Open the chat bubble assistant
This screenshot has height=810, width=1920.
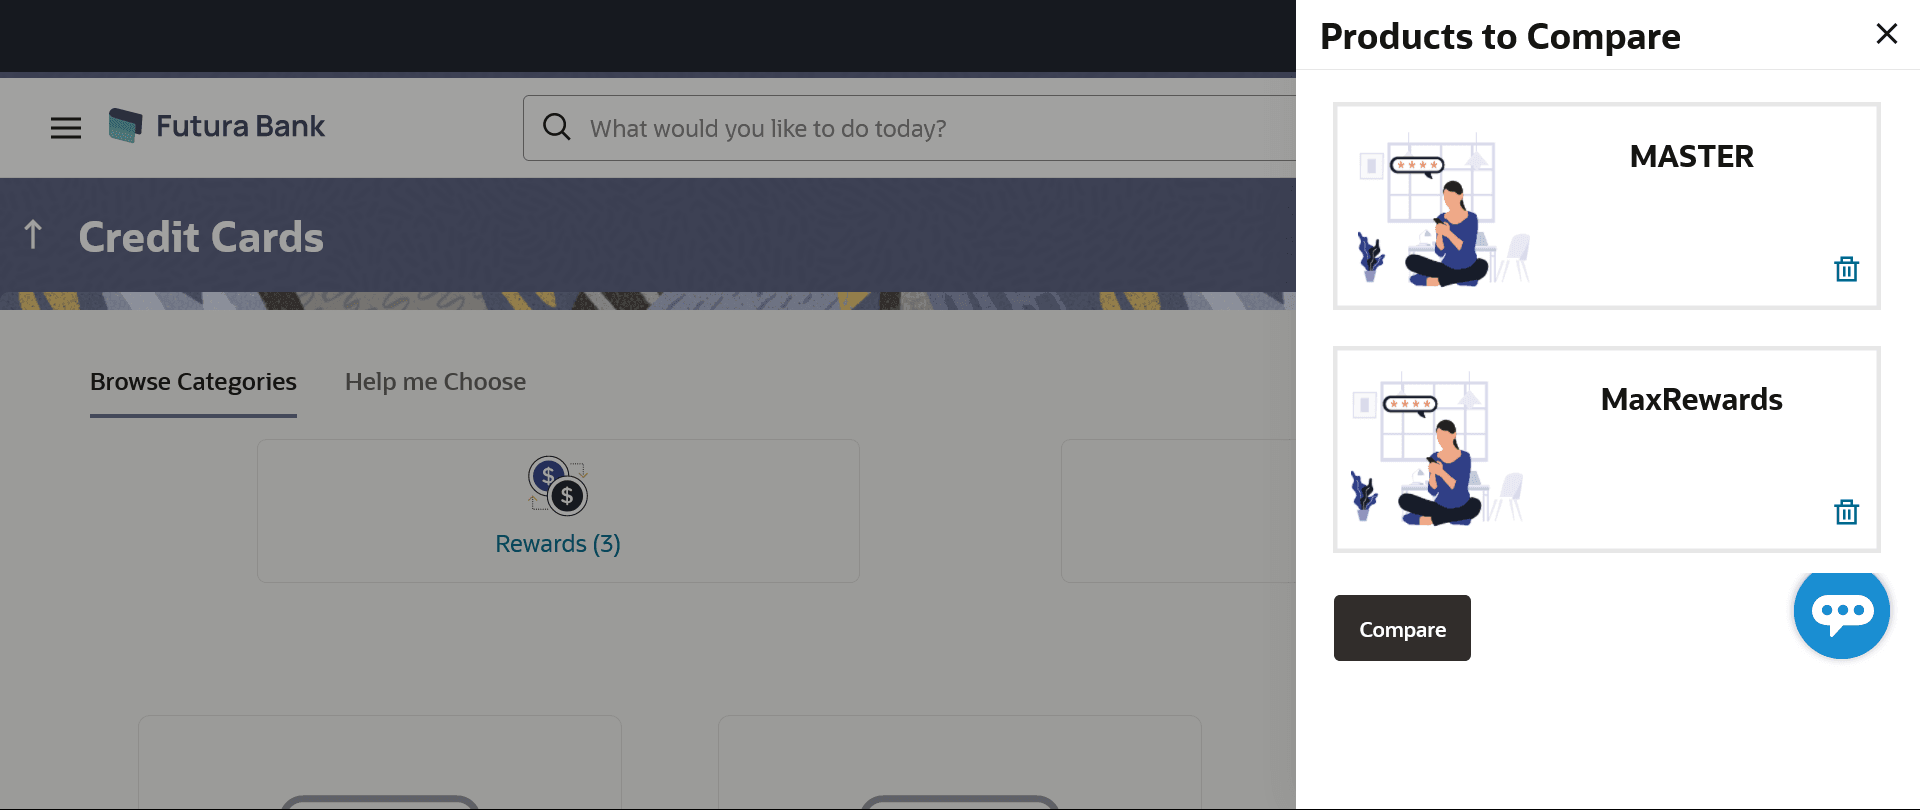(1841, 612)
